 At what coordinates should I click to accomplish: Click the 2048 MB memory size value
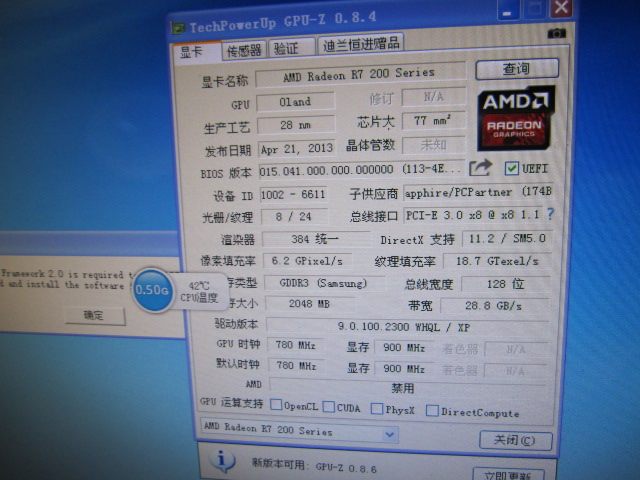[x=309, y=304]
